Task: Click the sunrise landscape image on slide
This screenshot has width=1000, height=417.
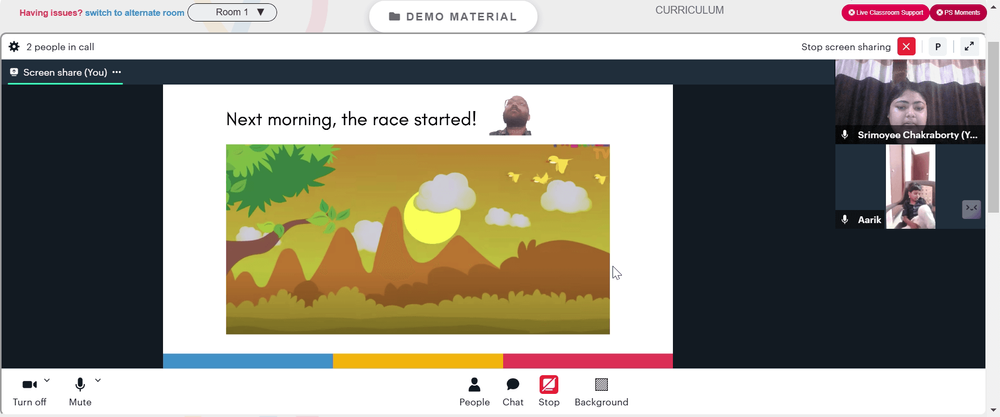Action: click(x=418, y=239)
